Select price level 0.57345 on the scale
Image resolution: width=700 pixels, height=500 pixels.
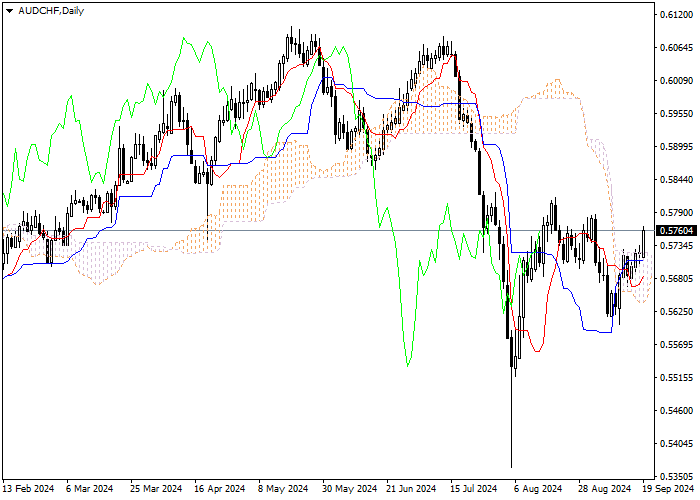[677, 246]
